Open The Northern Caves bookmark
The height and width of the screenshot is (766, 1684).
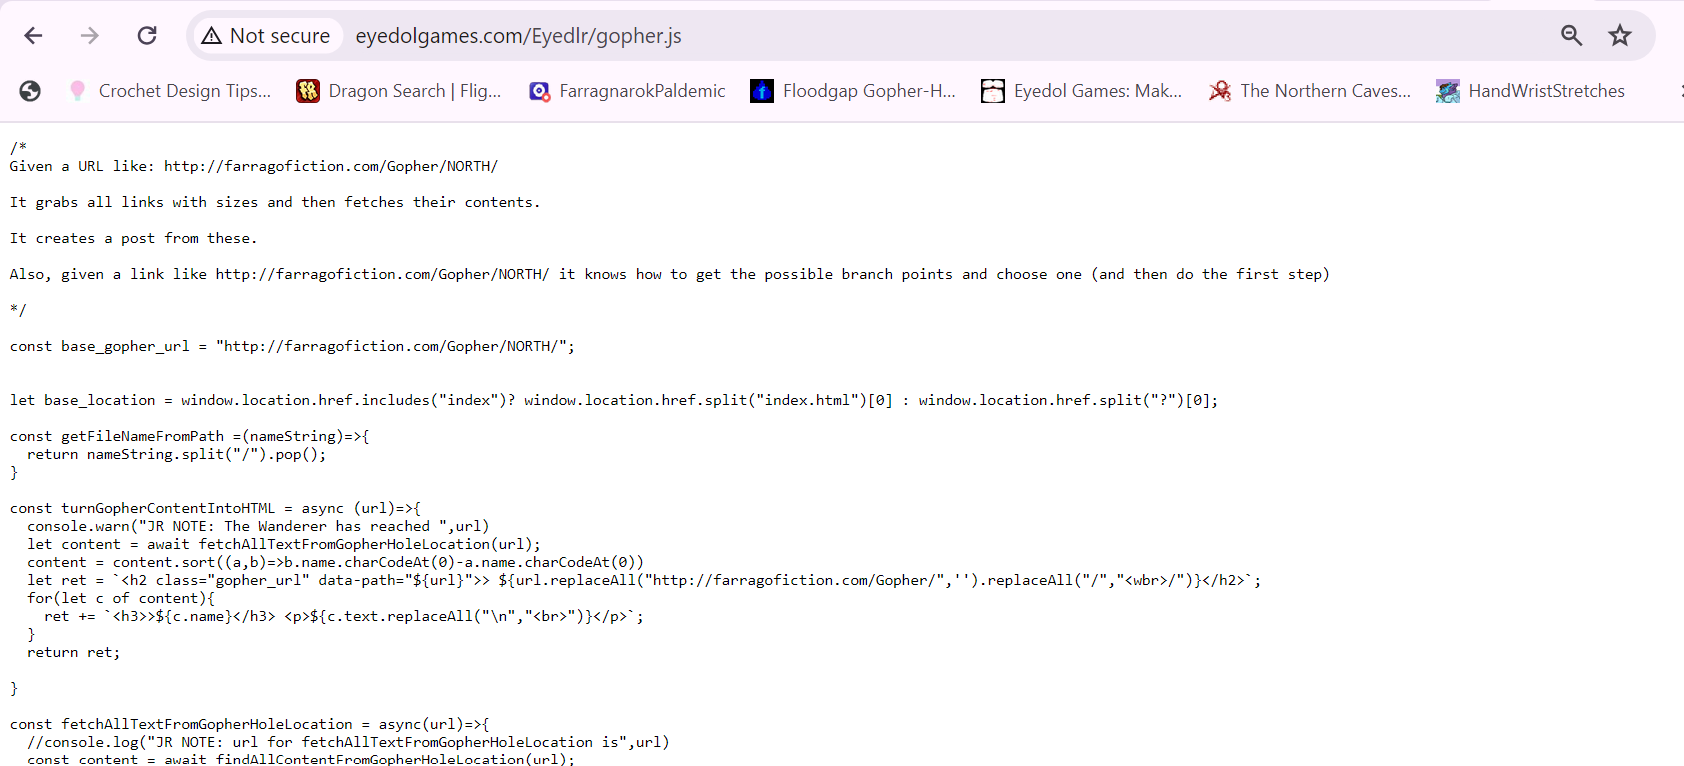[x=1310, y=91]
